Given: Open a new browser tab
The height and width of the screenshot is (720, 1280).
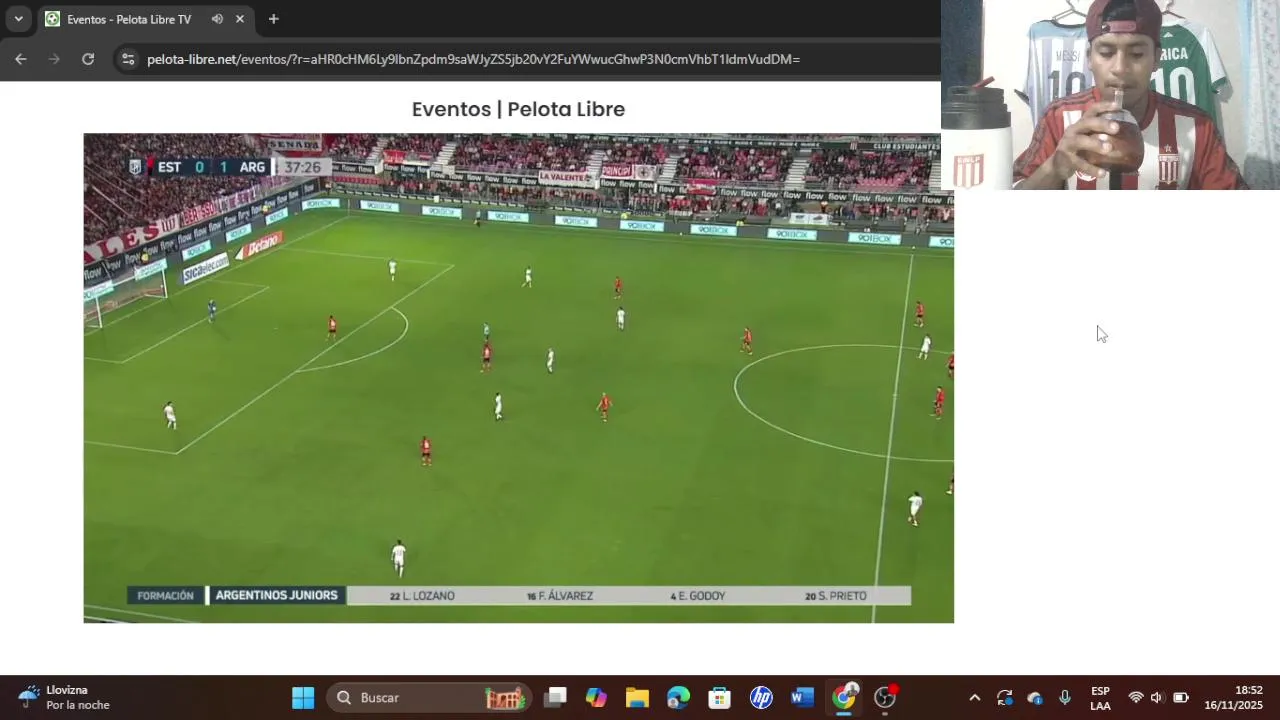Looking at the screenshot, I should pyautogui.click(x=273, y=19).
